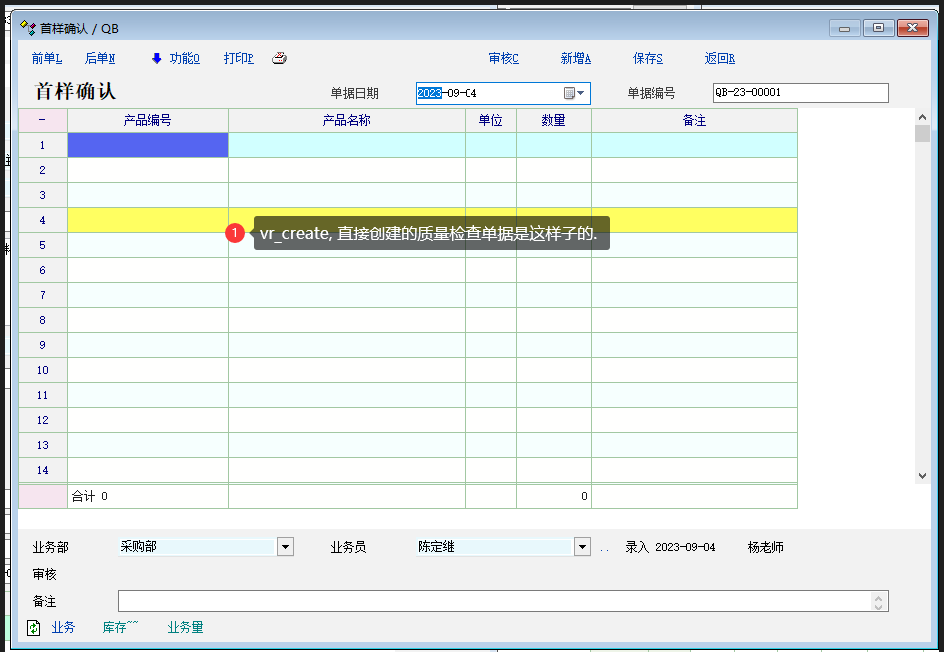Click the '–' grid corner header cell
The image size is (944, 652).
tap(42, 120)
